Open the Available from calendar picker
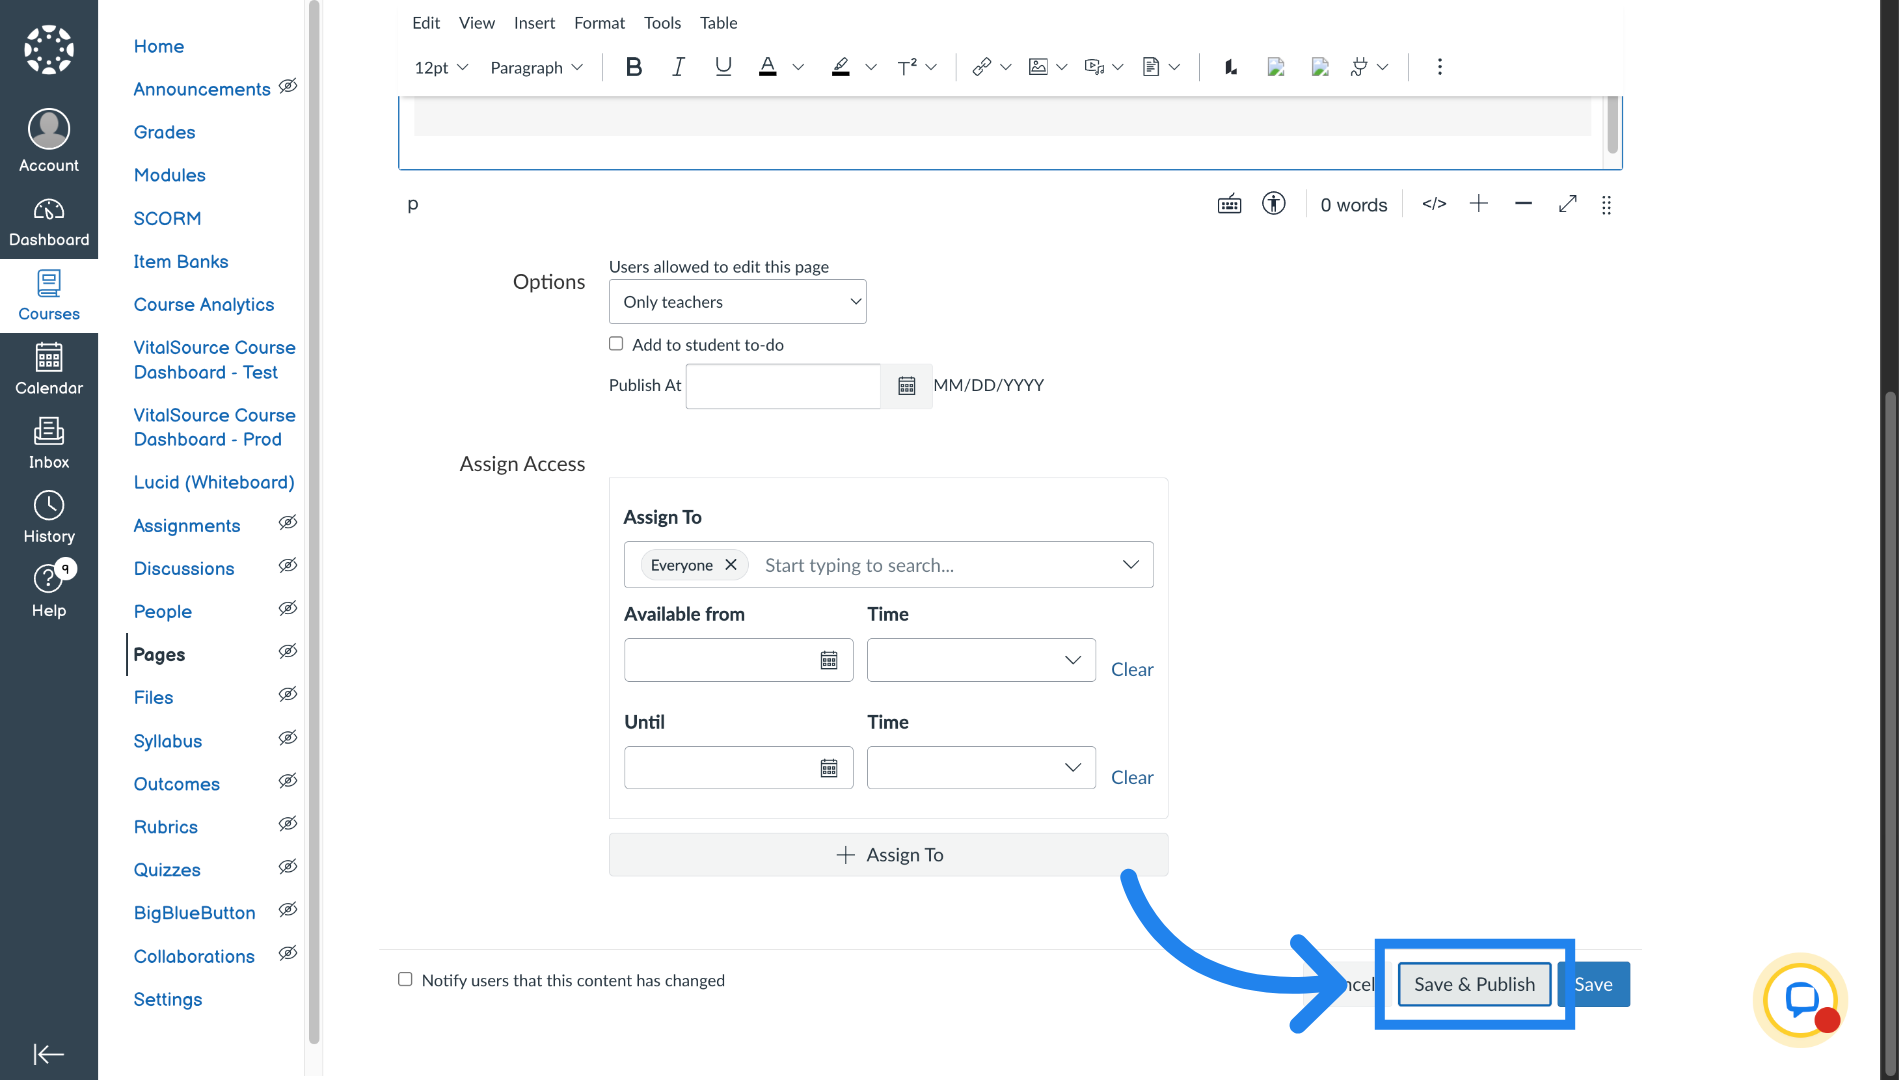Image resolution: width=1899 pixels, height=1080 pixels. [828, 660]
